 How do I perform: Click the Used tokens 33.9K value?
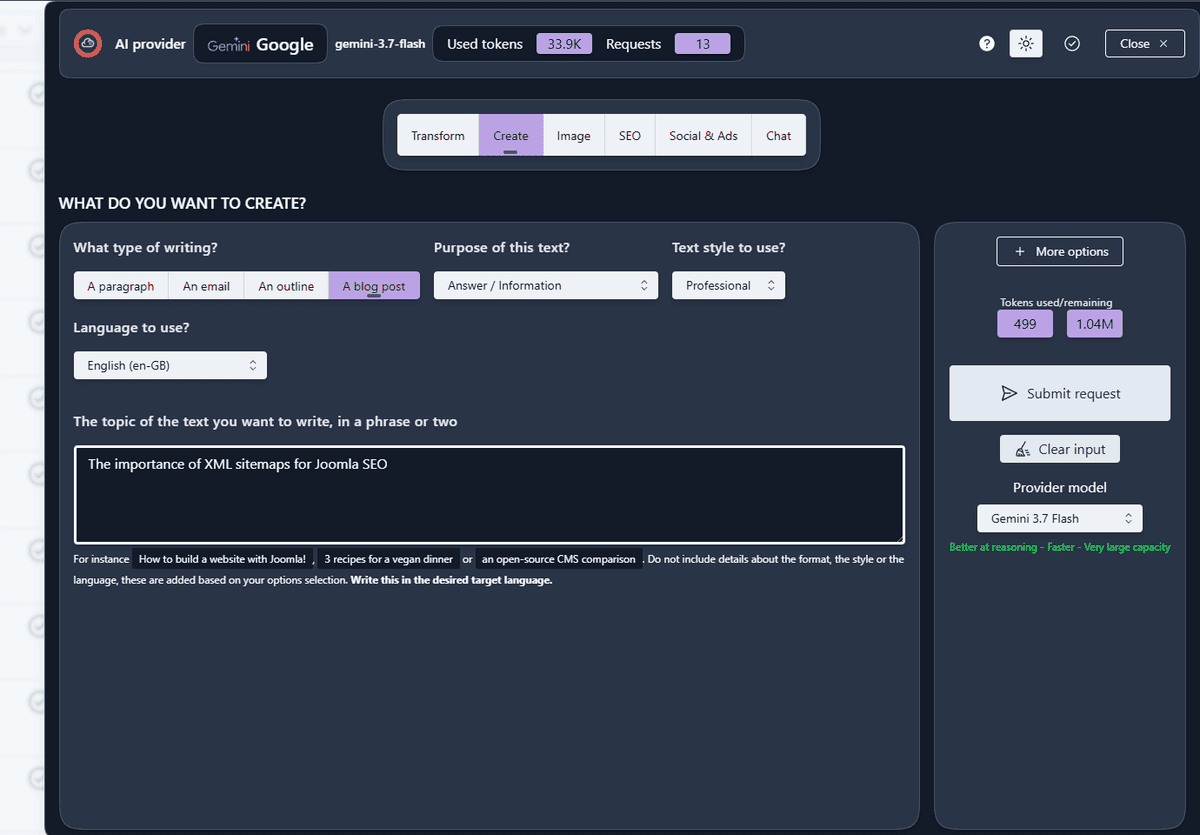tap(565, 44)
